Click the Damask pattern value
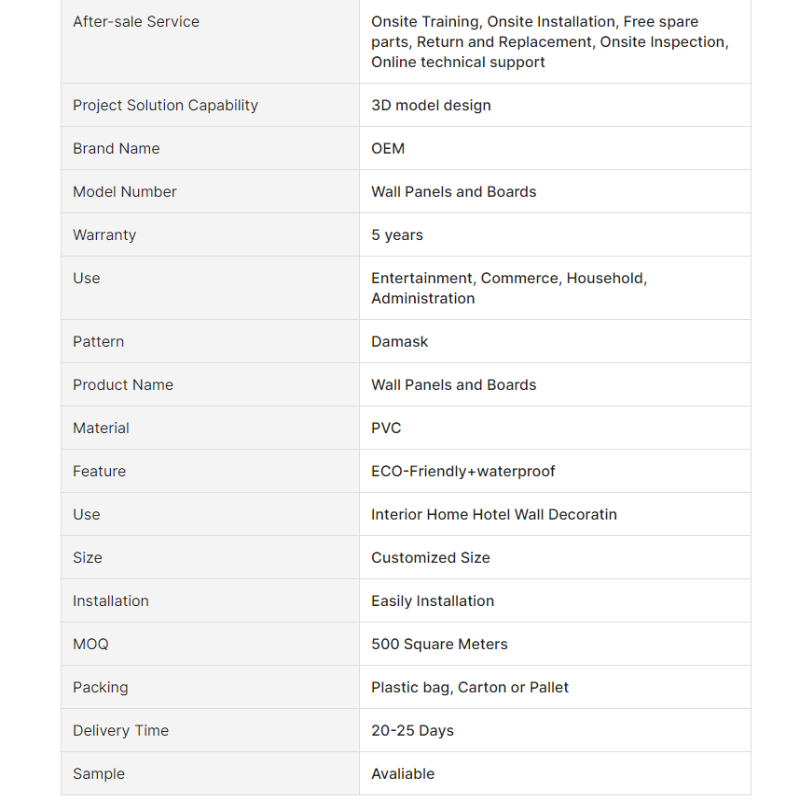The width and height of the screenshot is (800, 800). (400, 341)
